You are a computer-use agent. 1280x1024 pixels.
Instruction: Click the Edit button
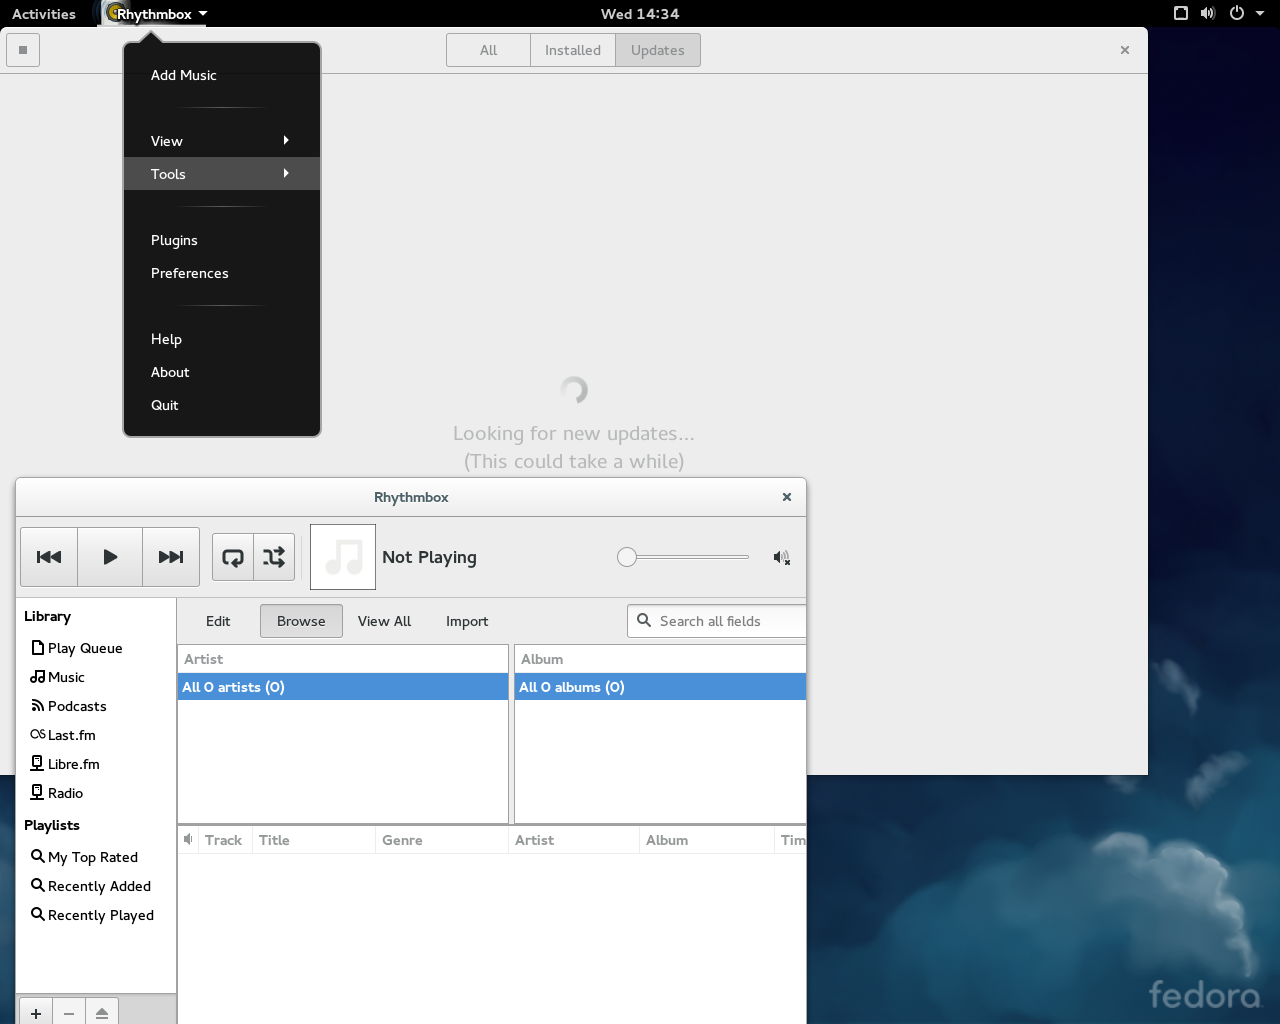click(218, 621)
